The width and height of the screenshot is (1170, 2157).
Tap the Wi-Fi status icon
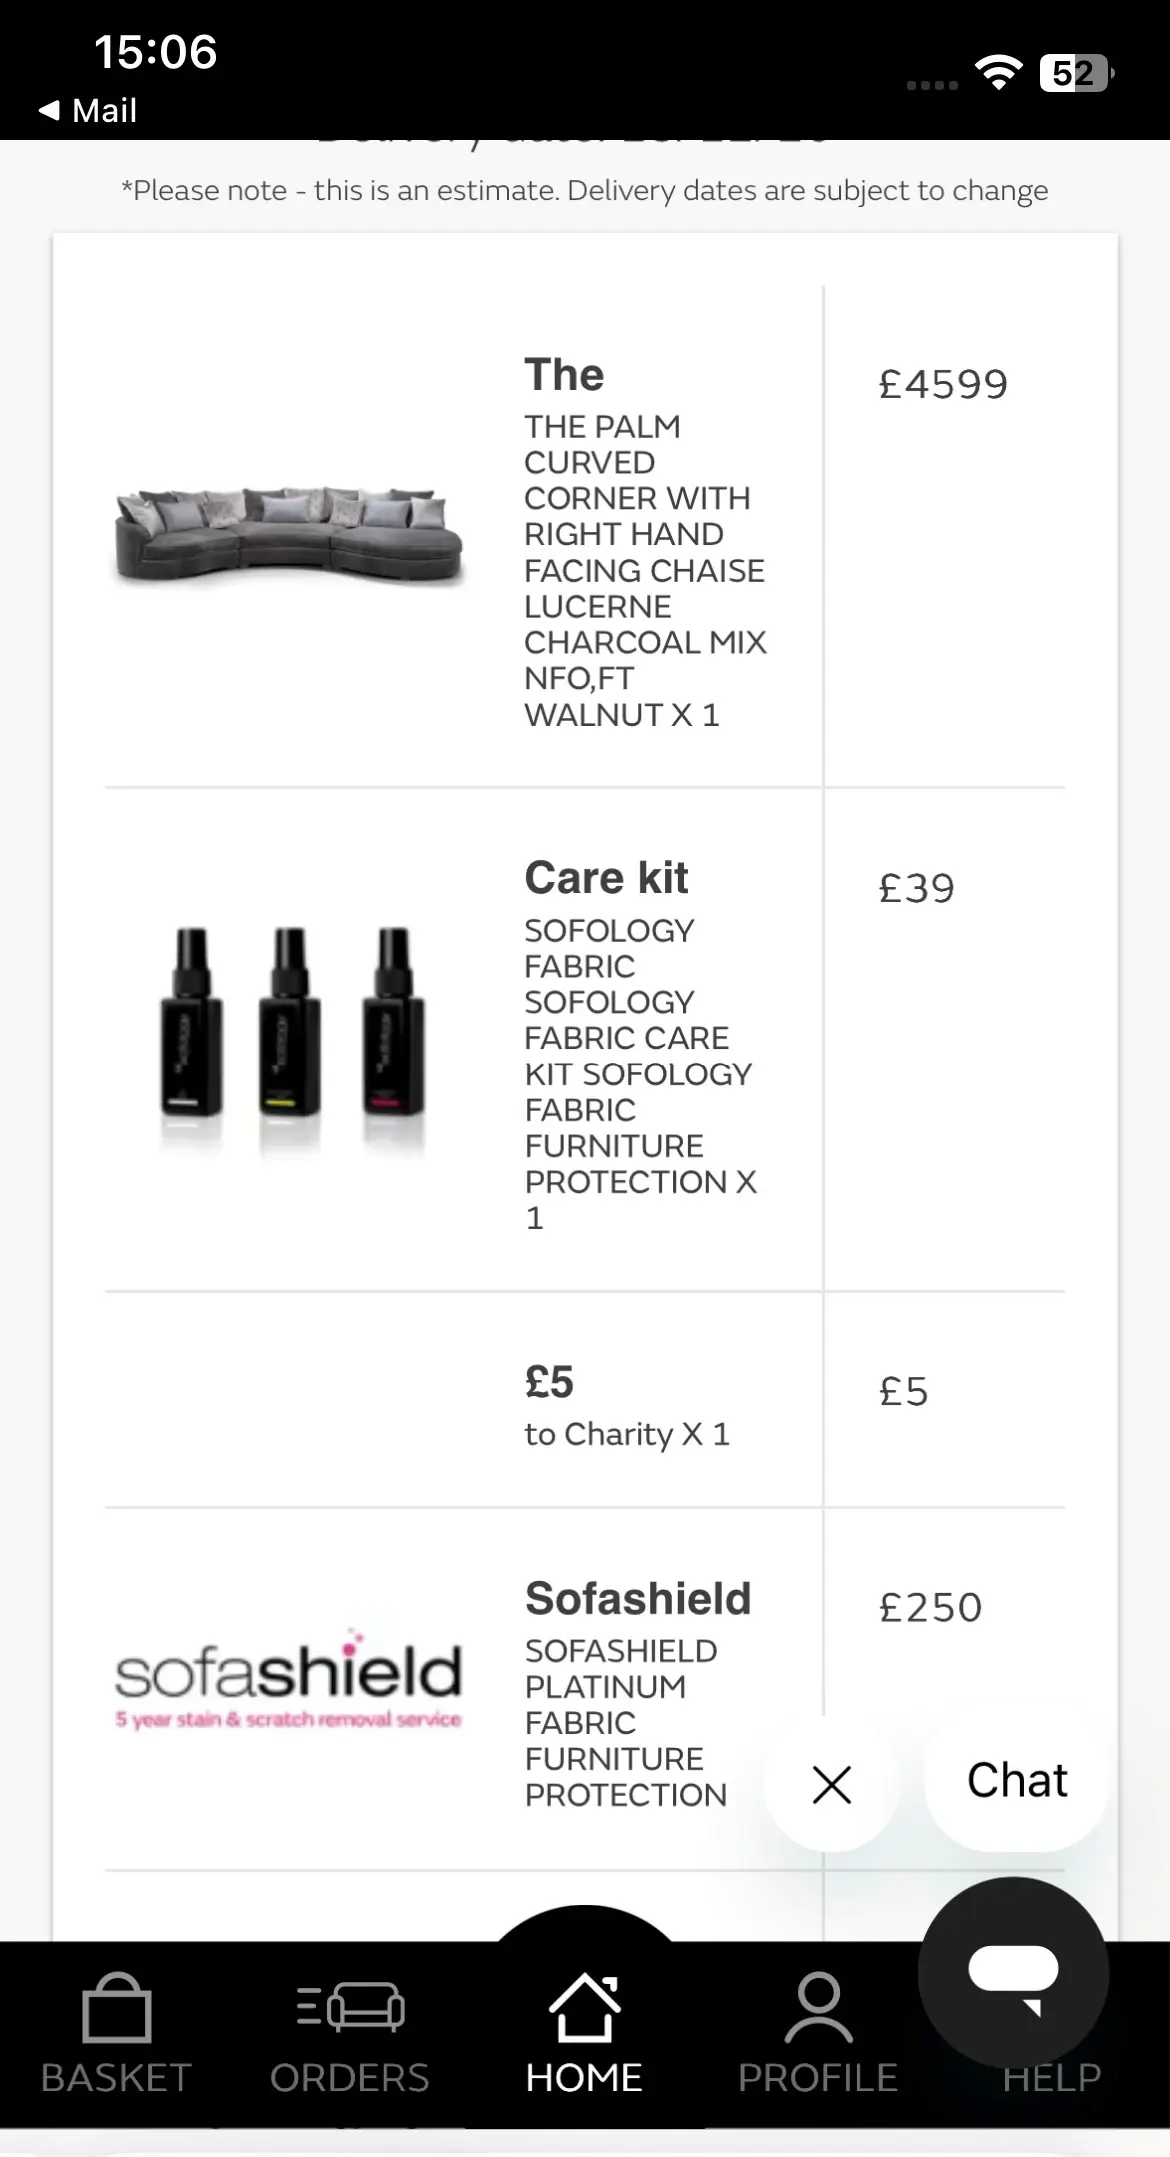click(998, 72)
